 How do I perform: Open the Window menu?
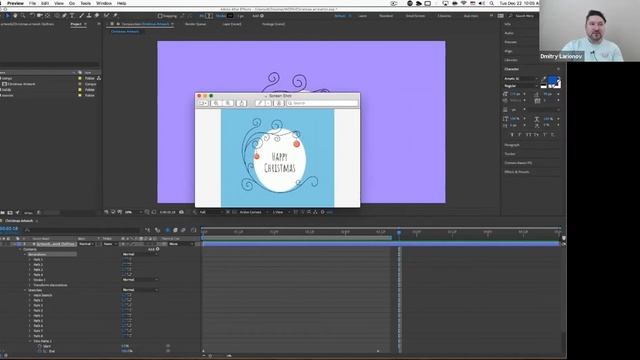point(104,3)
